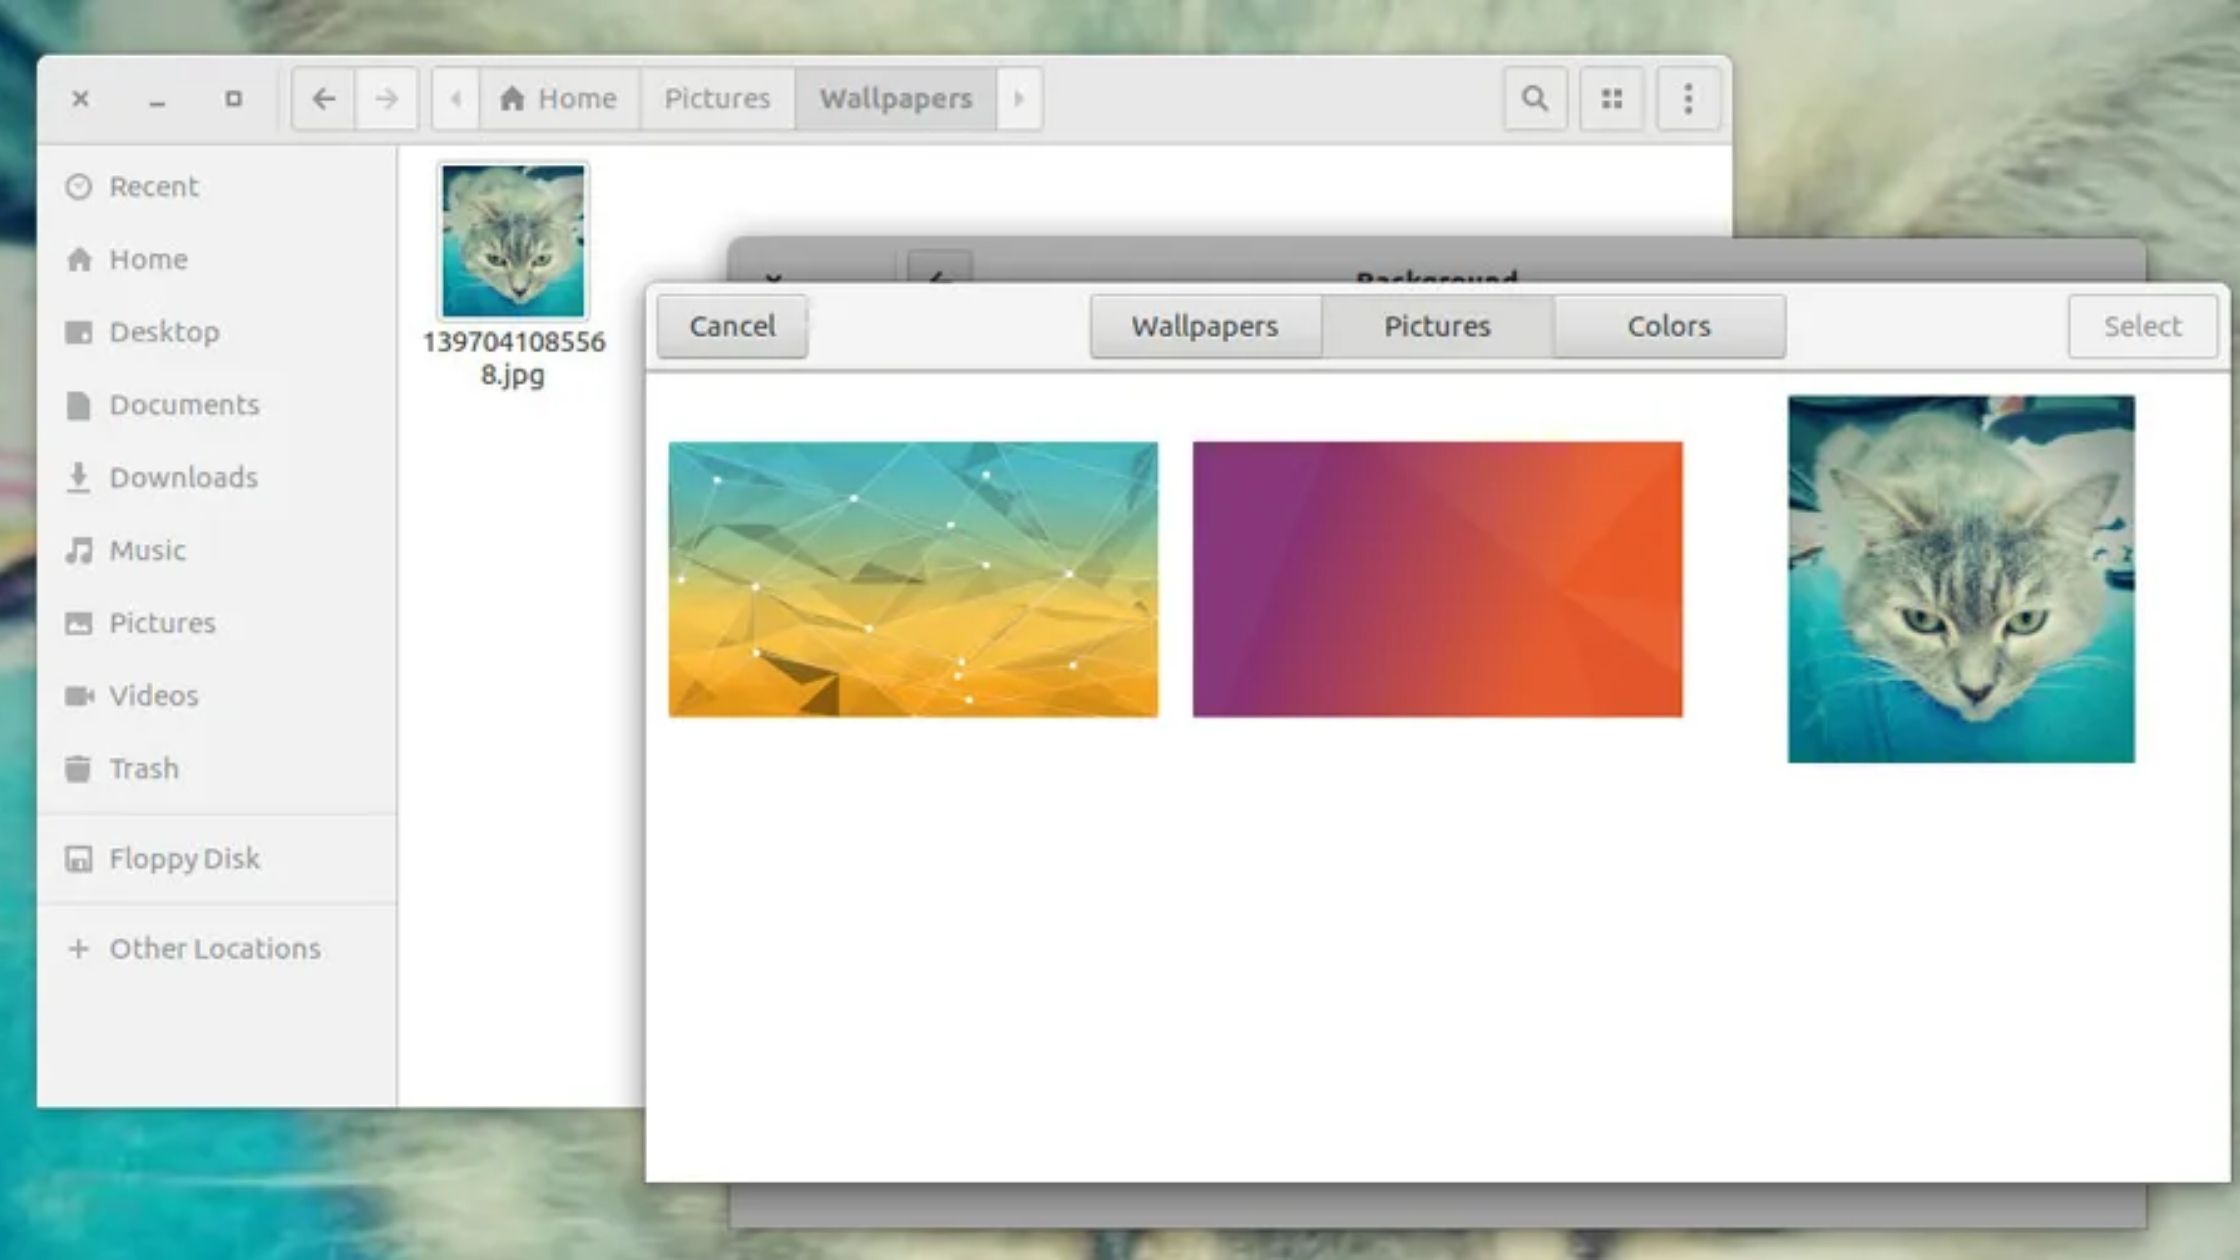The image size is (2240, 1260).
Task: Open Pictures in the sidebar
Action: point(216,623)
